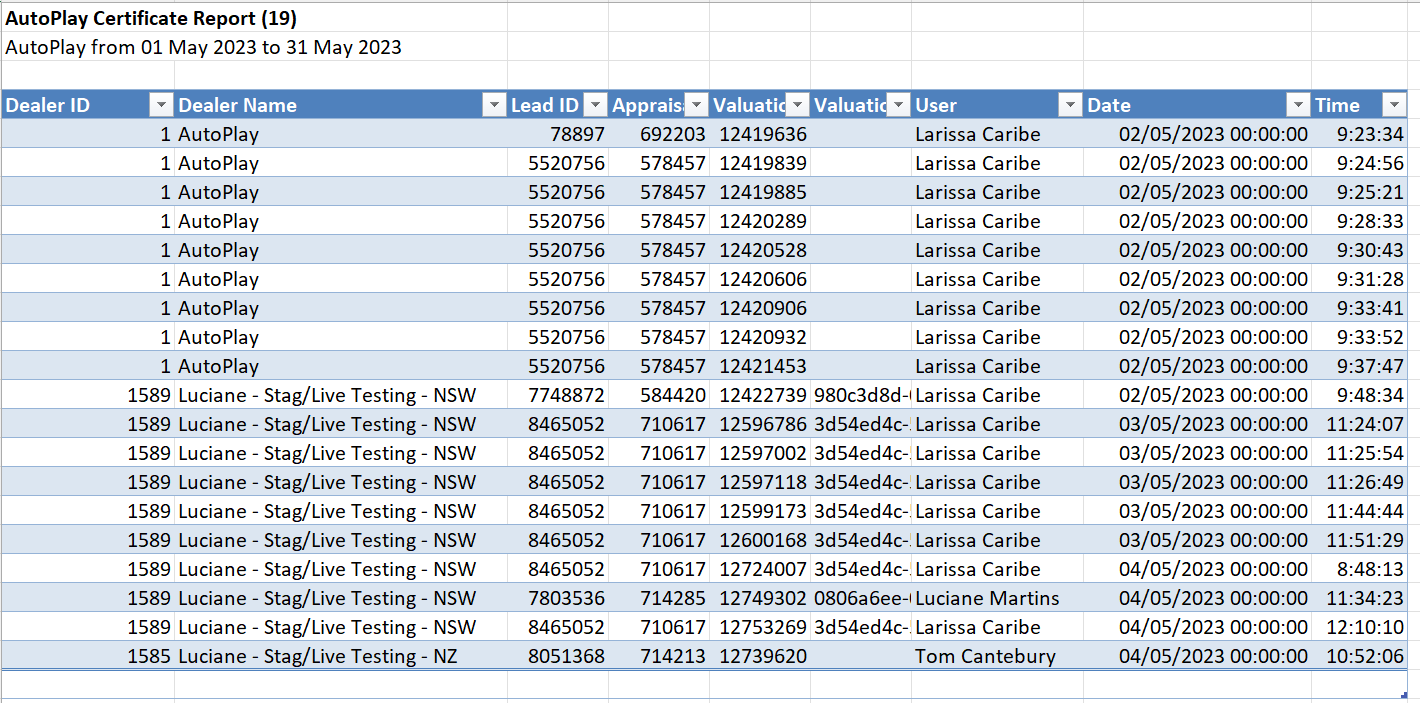The height and width of the screenshot is (703, 1420).
Task: Select time cell 9:37:47
Action: tap(1360, 366)
